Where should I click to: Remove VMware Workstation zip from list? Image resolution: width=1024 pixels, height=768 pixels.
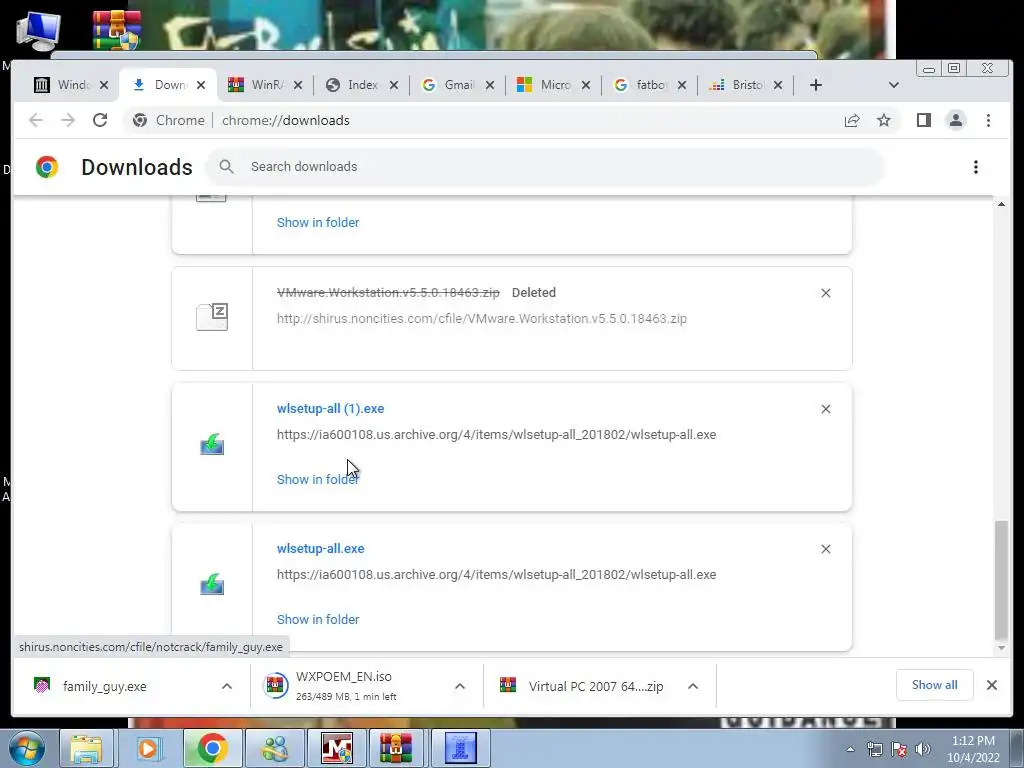point(825,293)
